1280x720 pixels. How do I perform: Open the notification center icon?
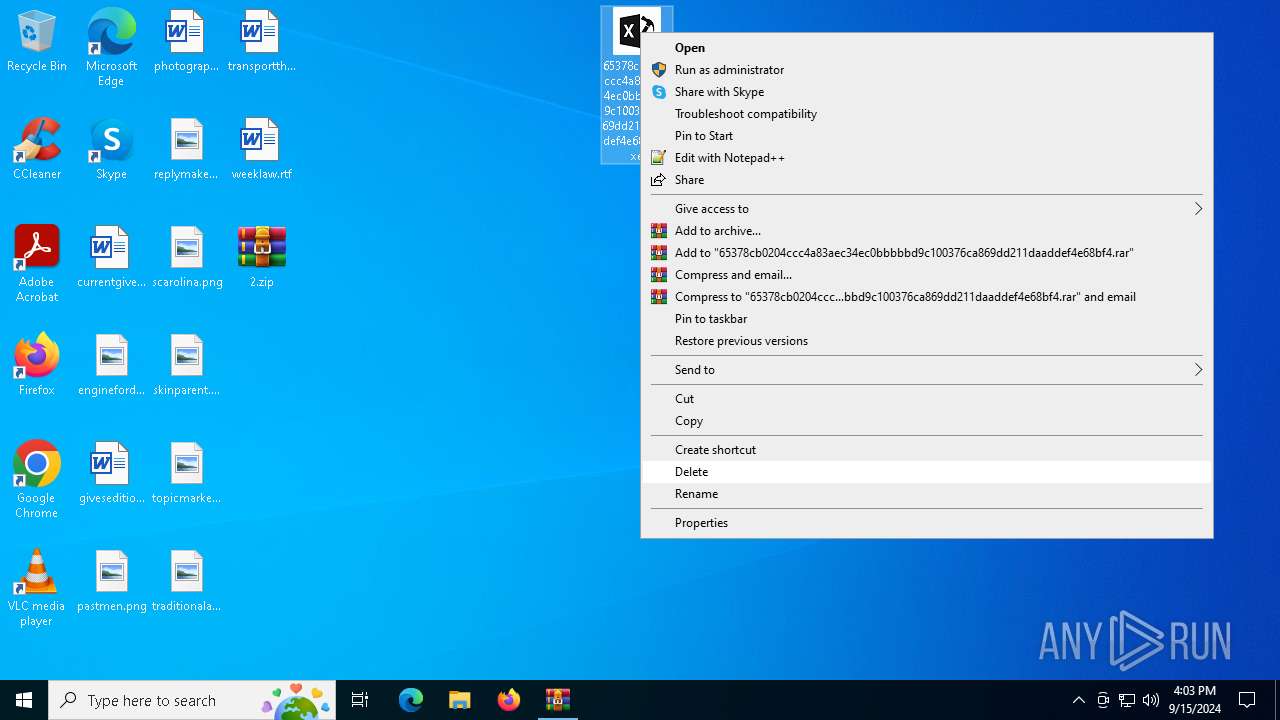pyautogui.click(x=1247, y=700)
